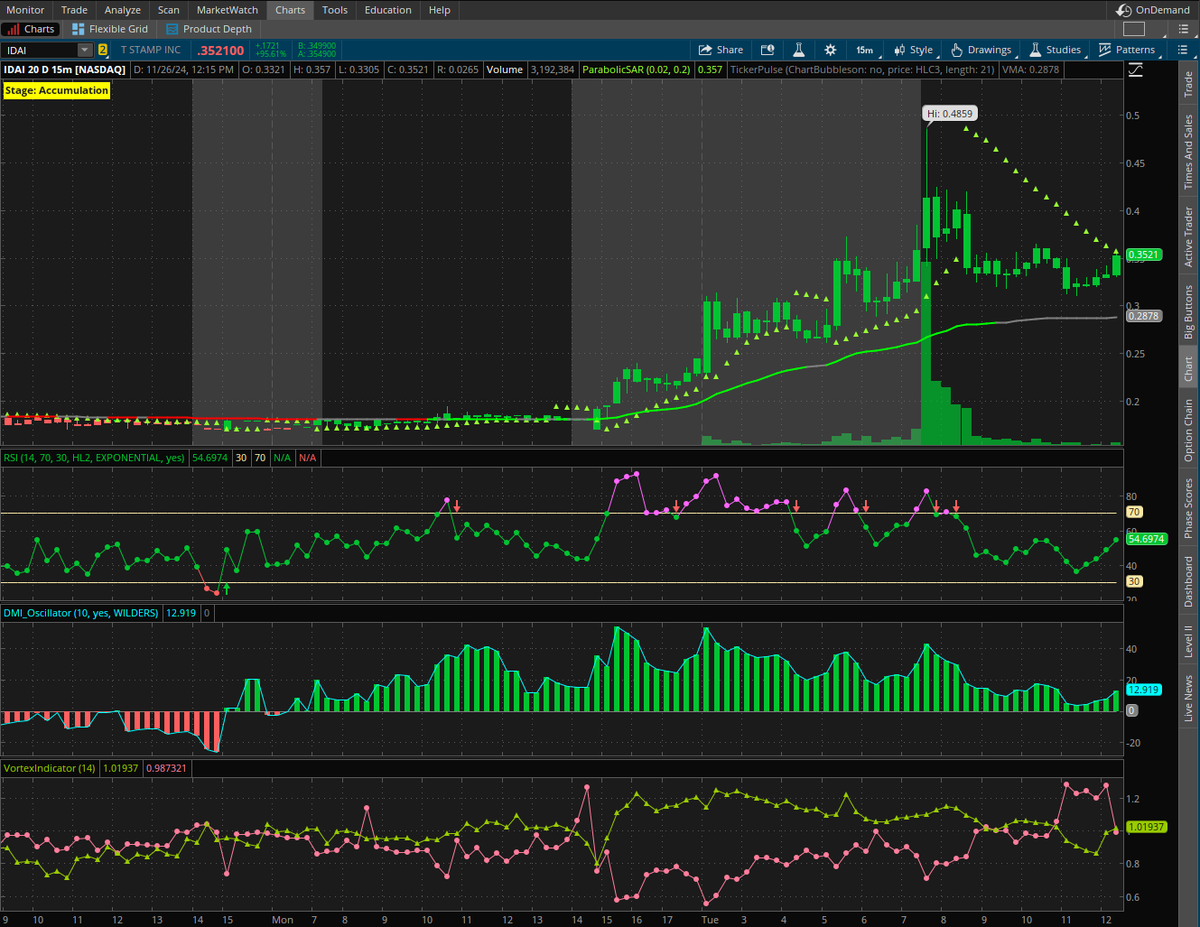Open the Monitor main tab
Screen dimensions: 1200x927
click(26, 10)
